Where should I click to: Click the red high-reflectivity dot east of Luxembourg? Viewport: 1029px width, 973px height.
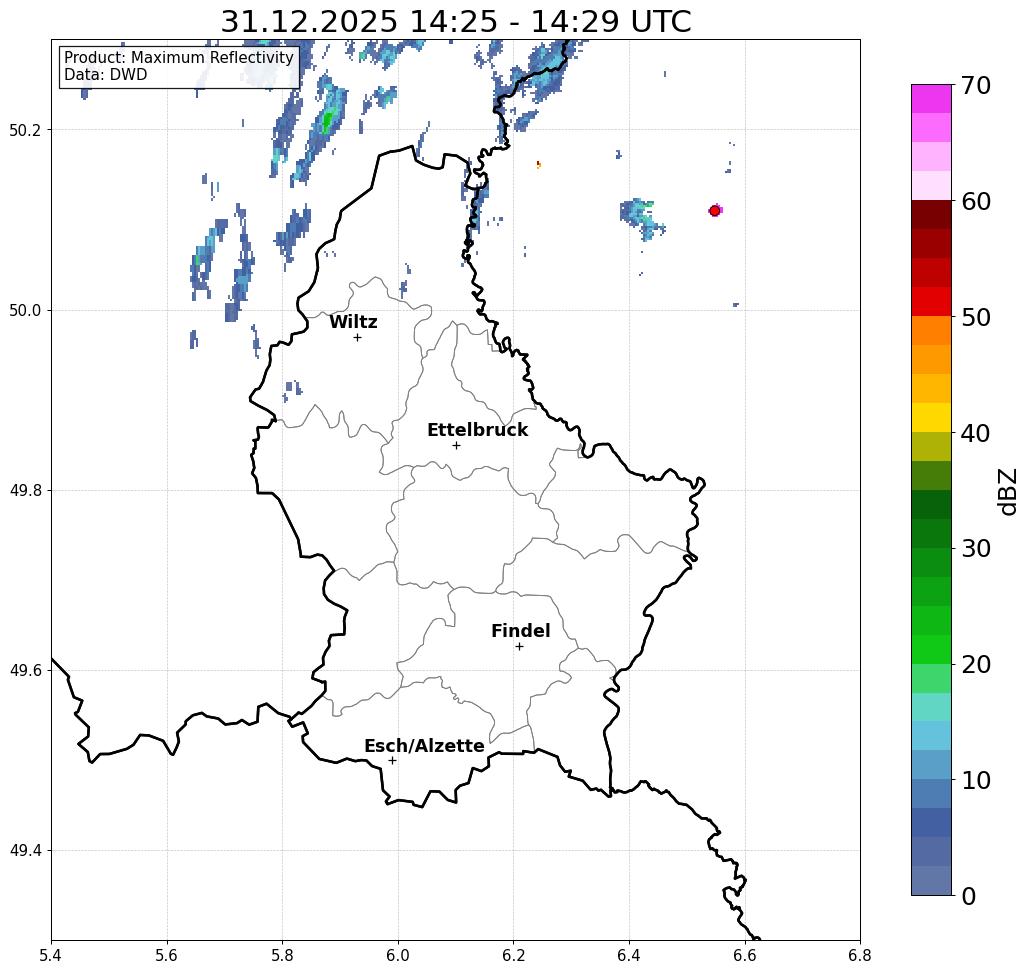715,211
